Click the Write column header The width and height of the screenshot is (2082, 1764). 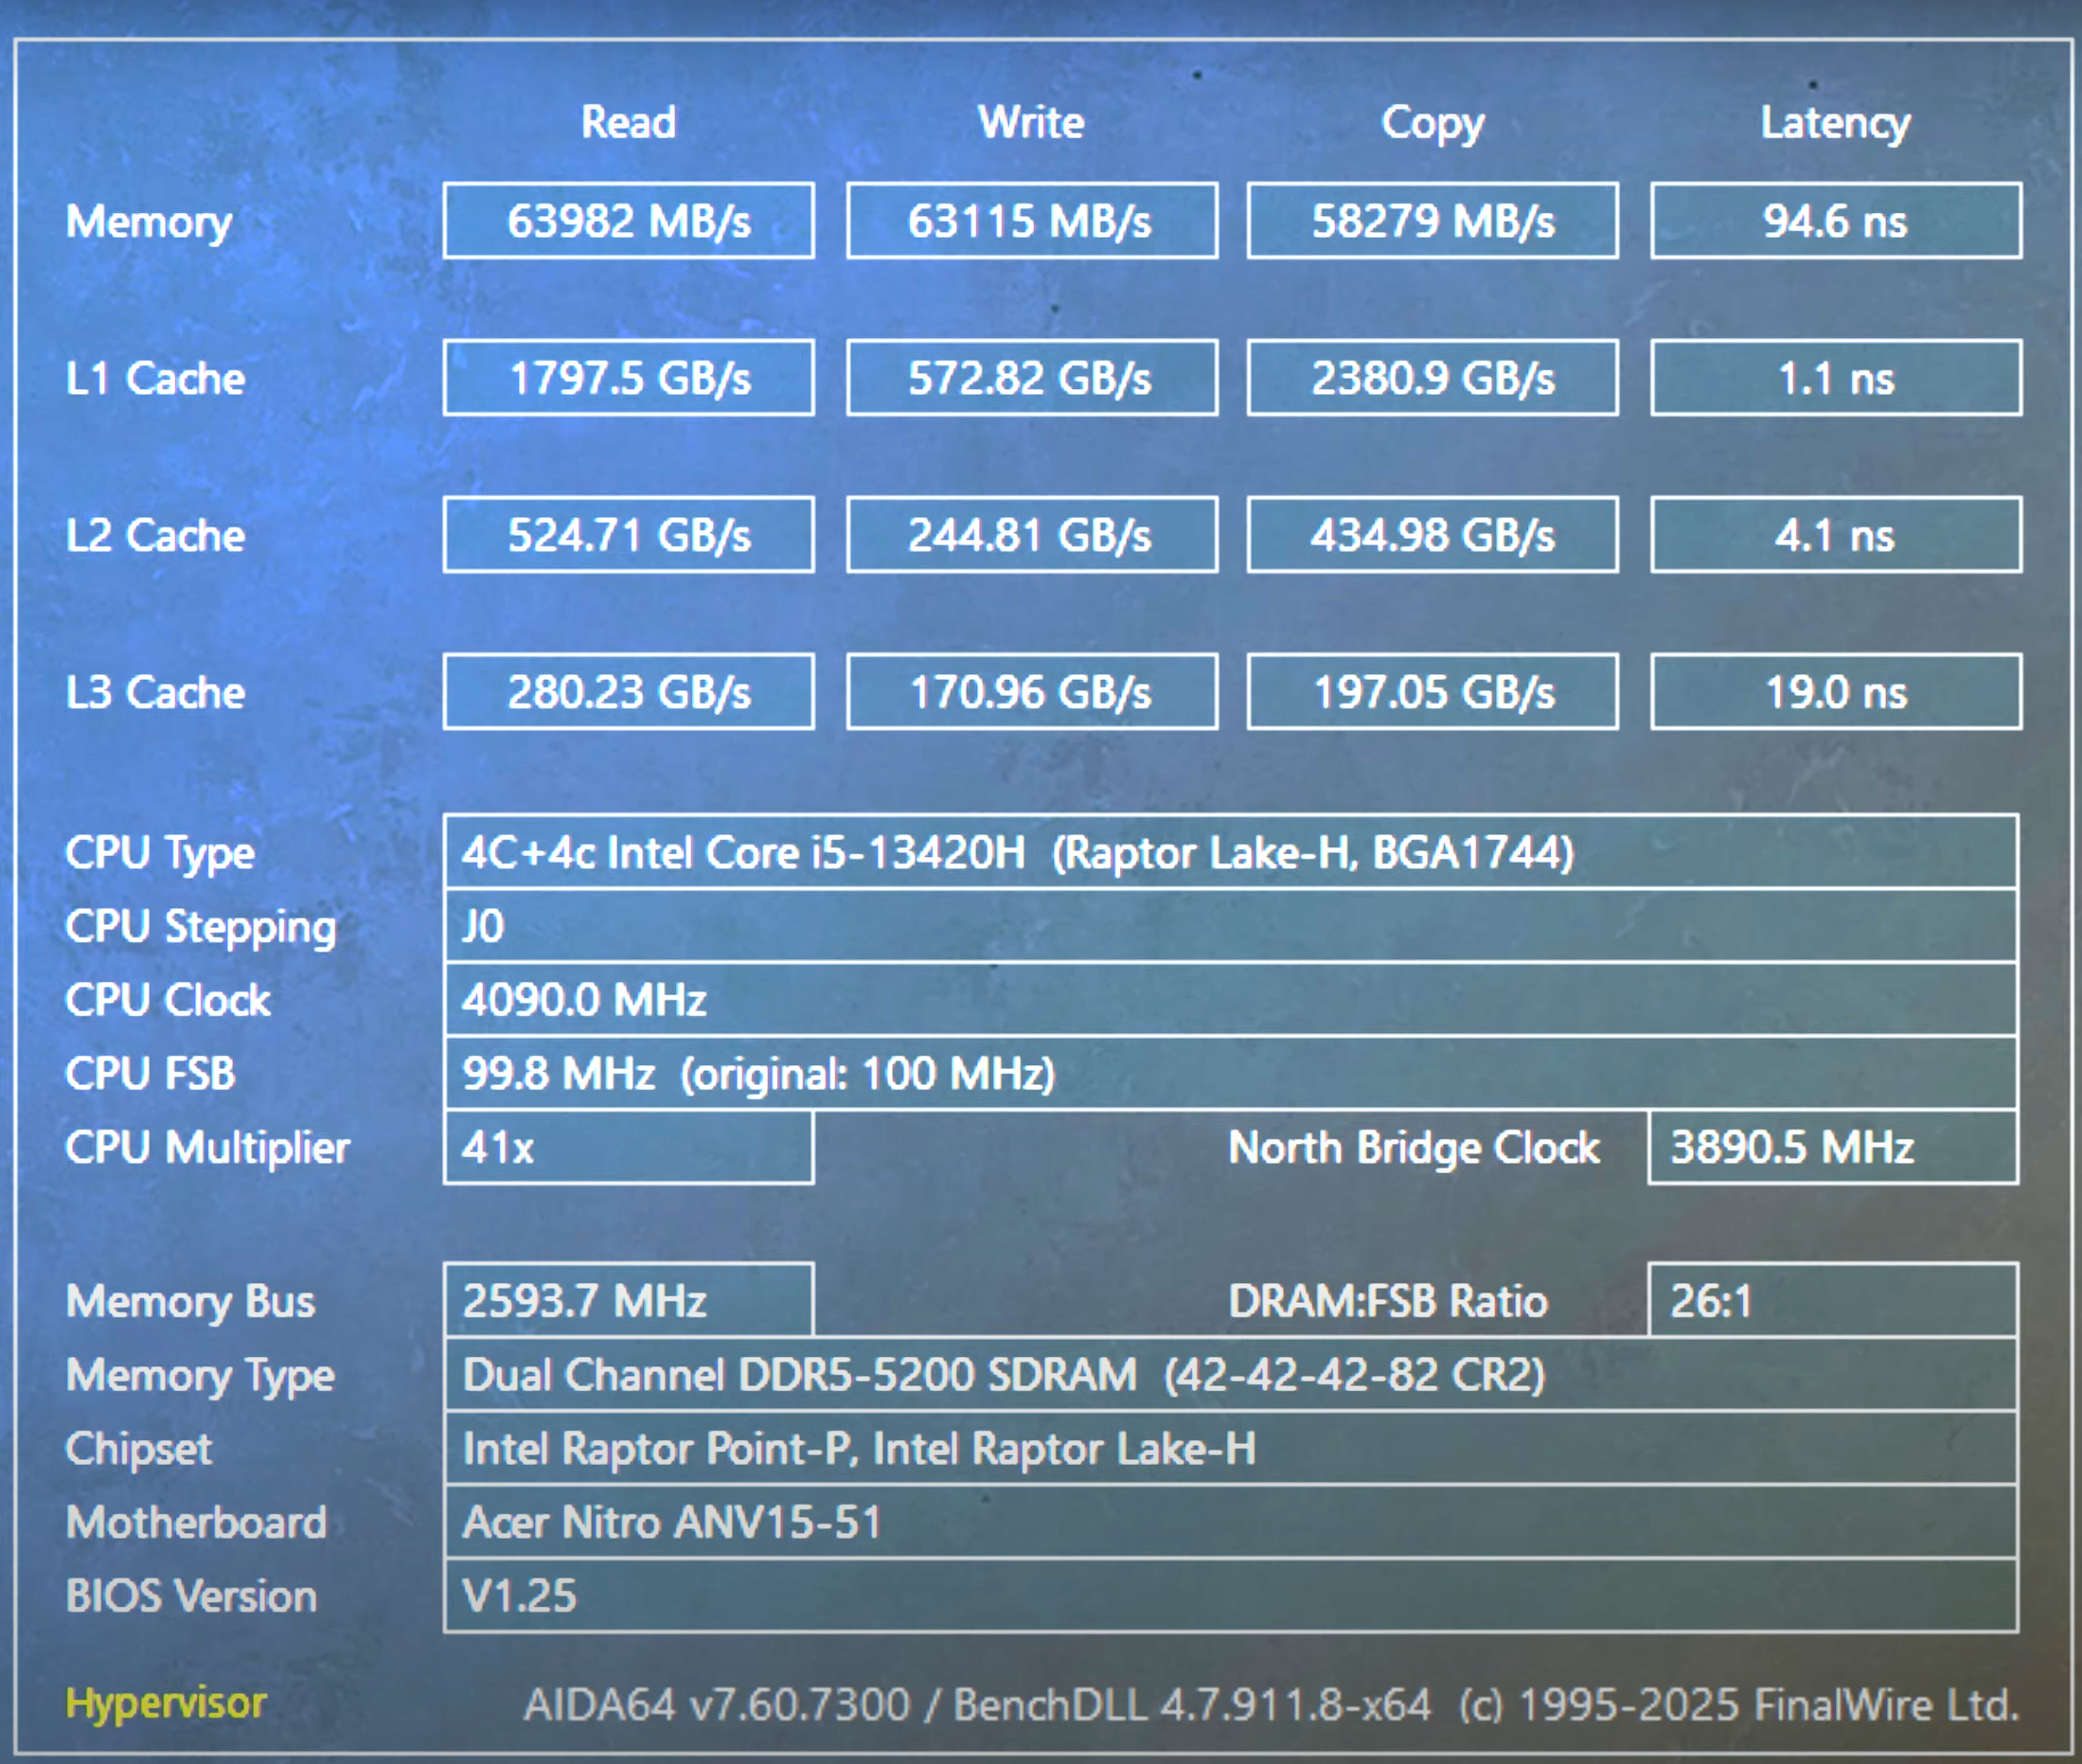pos(1031,122)
